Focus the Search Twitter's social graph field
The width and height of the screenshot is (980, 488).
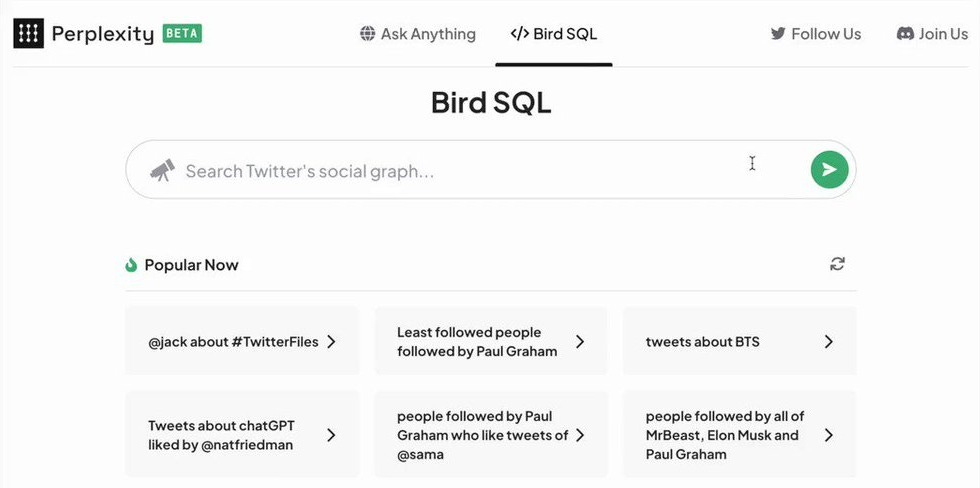click(460, 171)
